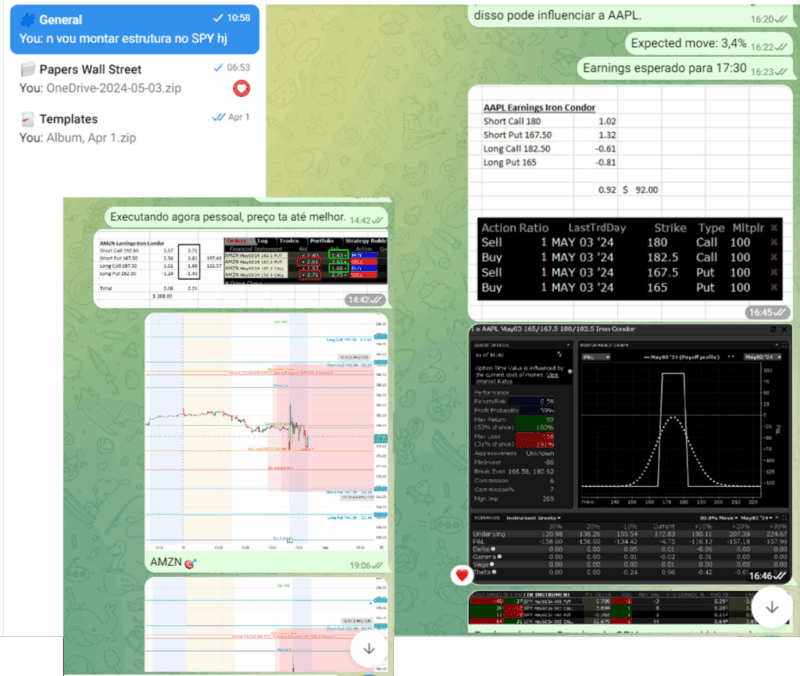
Task: Click the "disso pode influenciar a AAPL." message
Action: click(x=557, y=15)
